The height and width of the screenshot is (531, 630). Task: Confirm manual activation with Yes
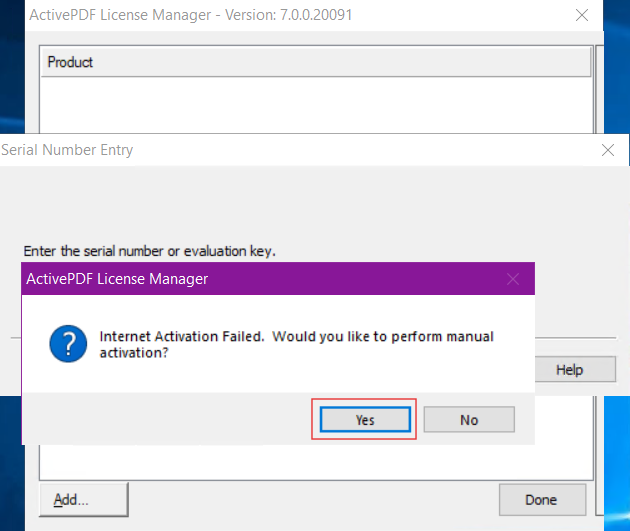click(365, 419)
